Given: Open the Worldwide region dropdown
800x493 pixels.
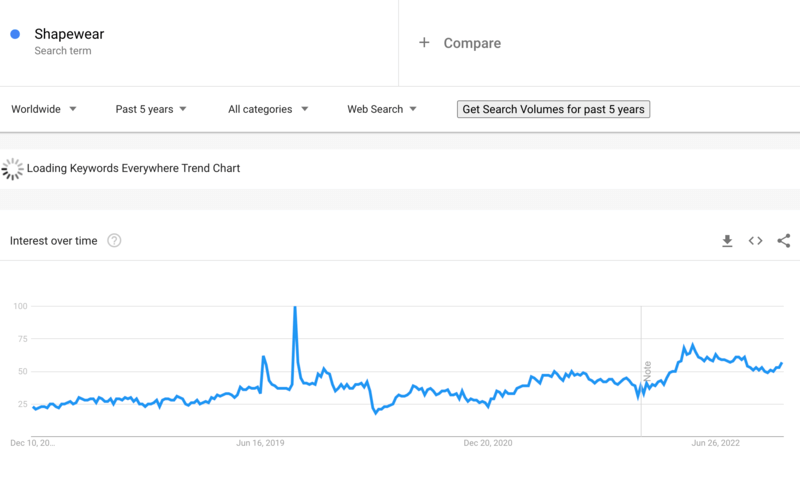Looking at the screenshot, I should pyautogui.click(x=44, y=109).
